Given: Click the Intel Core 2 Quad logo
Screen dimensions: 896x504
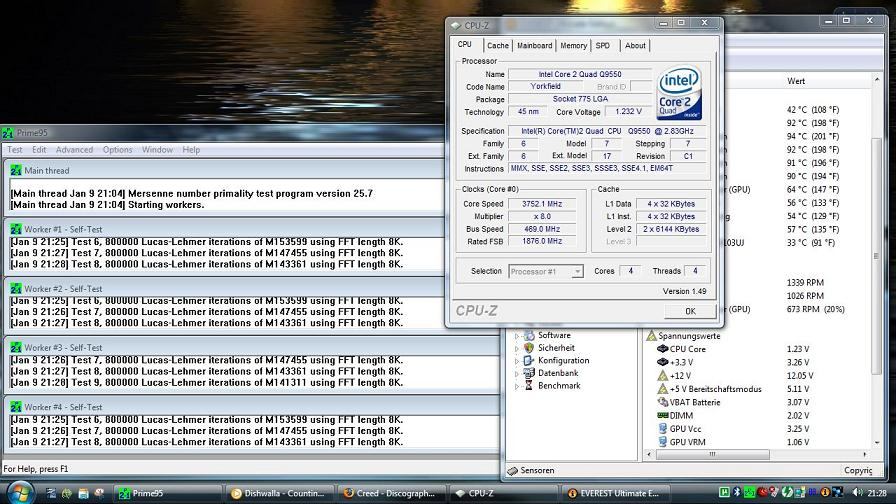Looking at the screenshot, I should [679, 94].
